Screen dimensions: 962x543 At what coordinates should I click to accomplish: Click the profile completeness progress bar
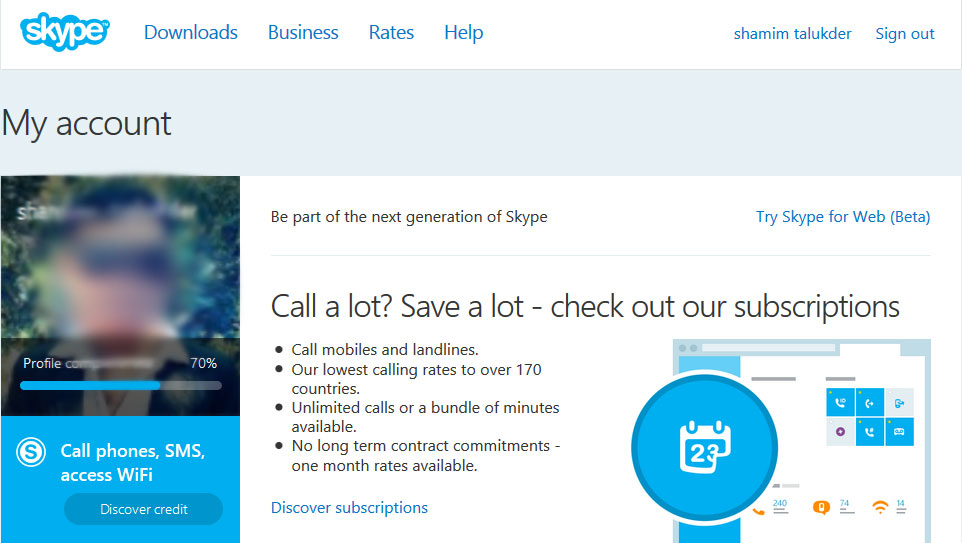coord(121,385)
